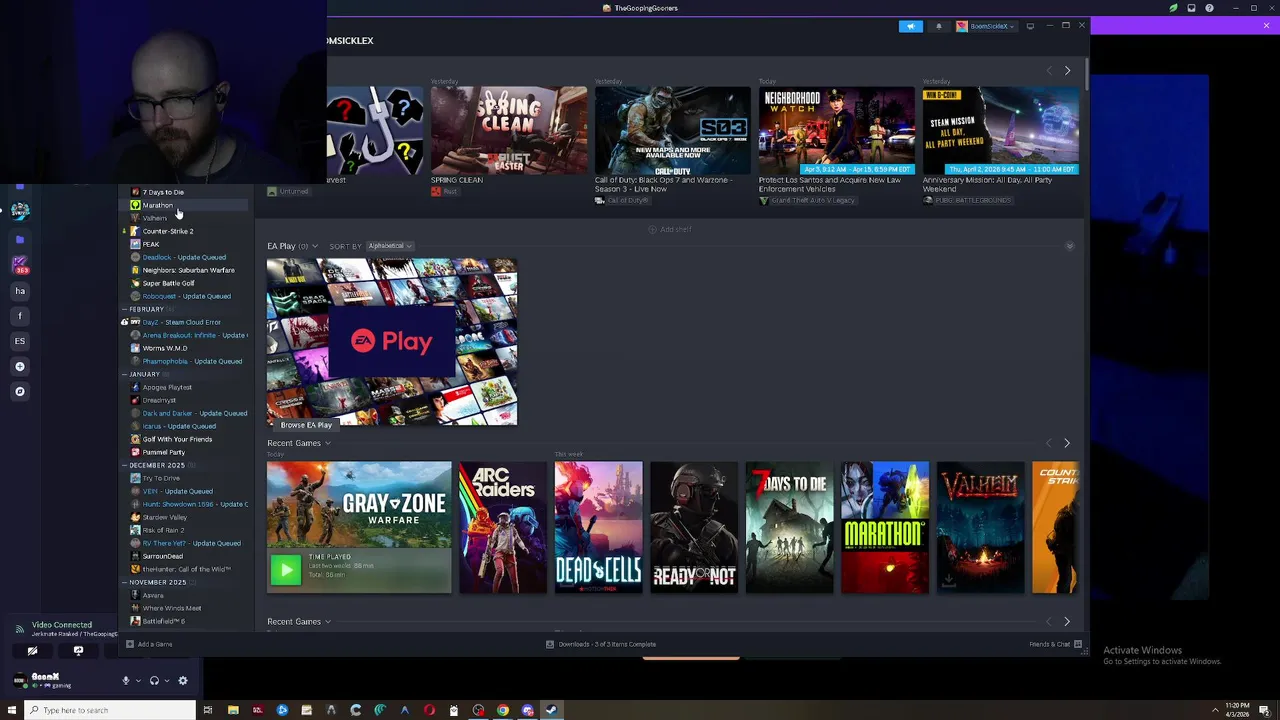
Task: Open Valheim game tile in Recent Games
Action: click(x=980, y=527)
